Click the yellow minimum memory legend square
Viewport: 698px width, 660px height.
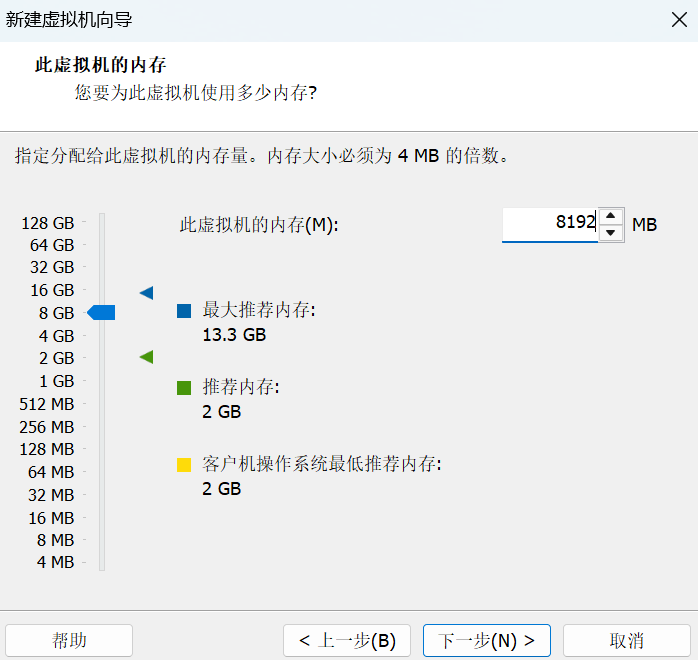click(x=184, y=464)
